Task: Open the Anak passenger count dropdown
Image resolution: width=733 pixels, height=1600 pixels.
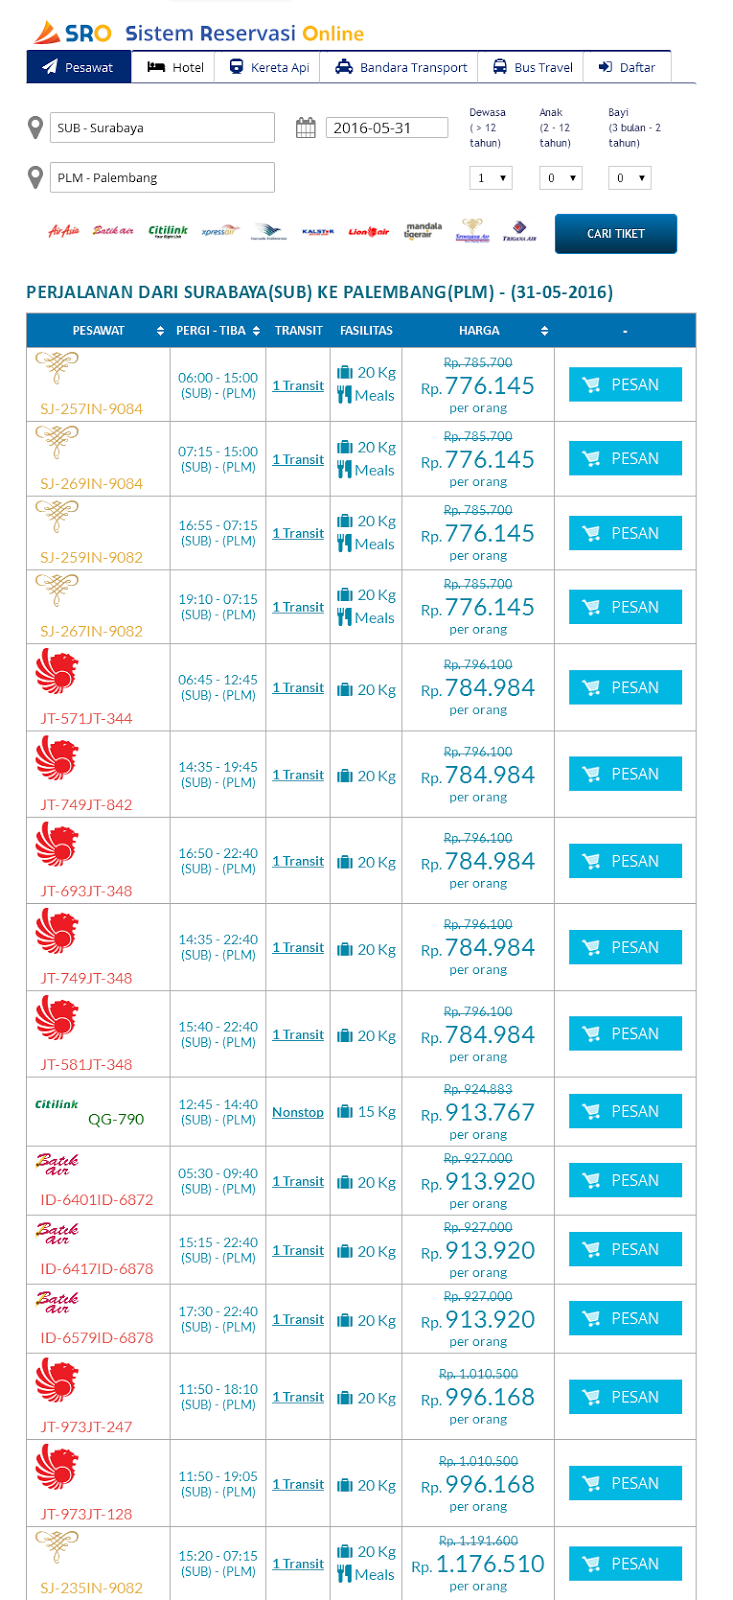Action: (560, 178)
